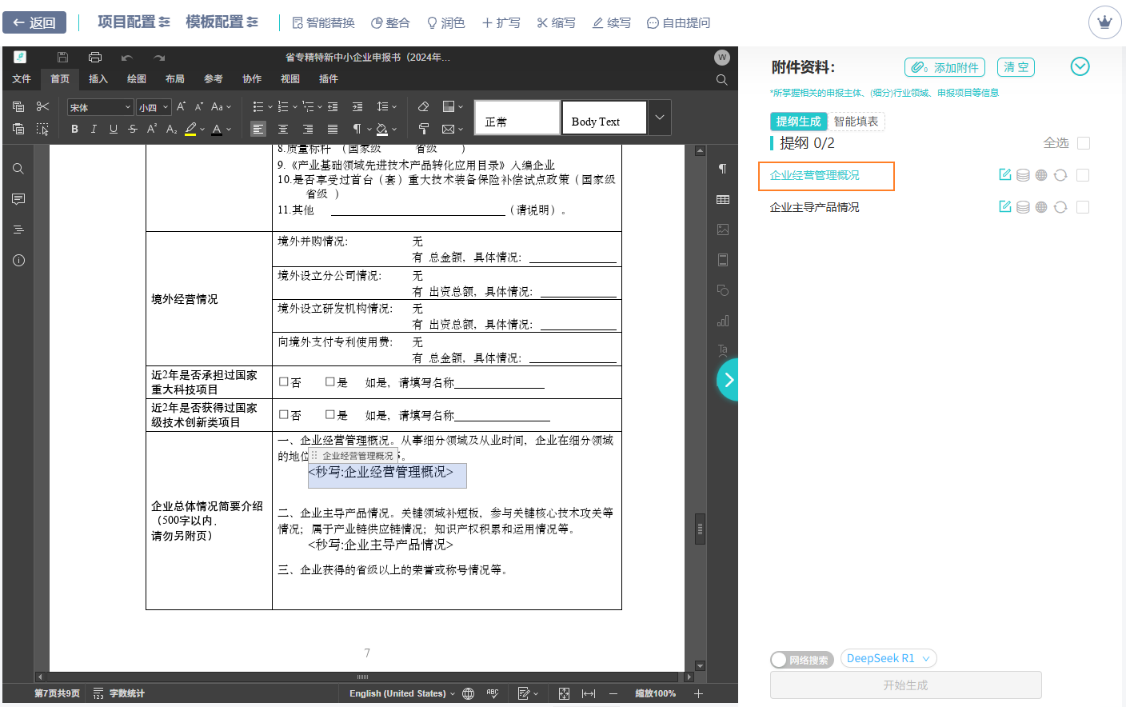Click the 返回 back button

(x=34, y=21)
